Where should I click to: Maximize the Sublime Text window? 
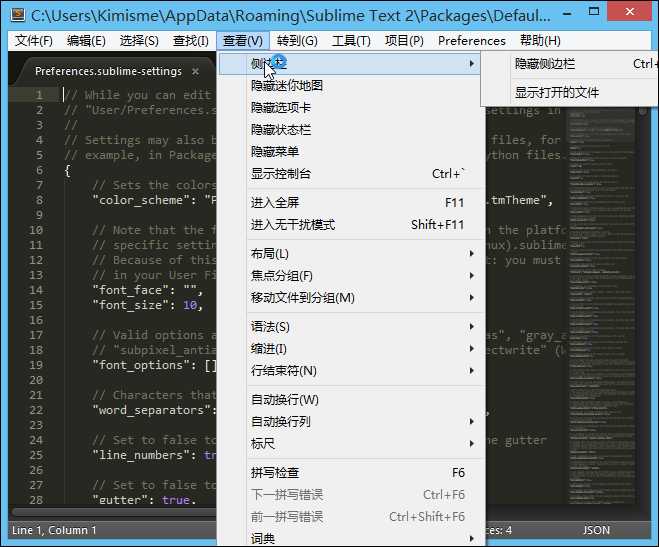[594, 11]
